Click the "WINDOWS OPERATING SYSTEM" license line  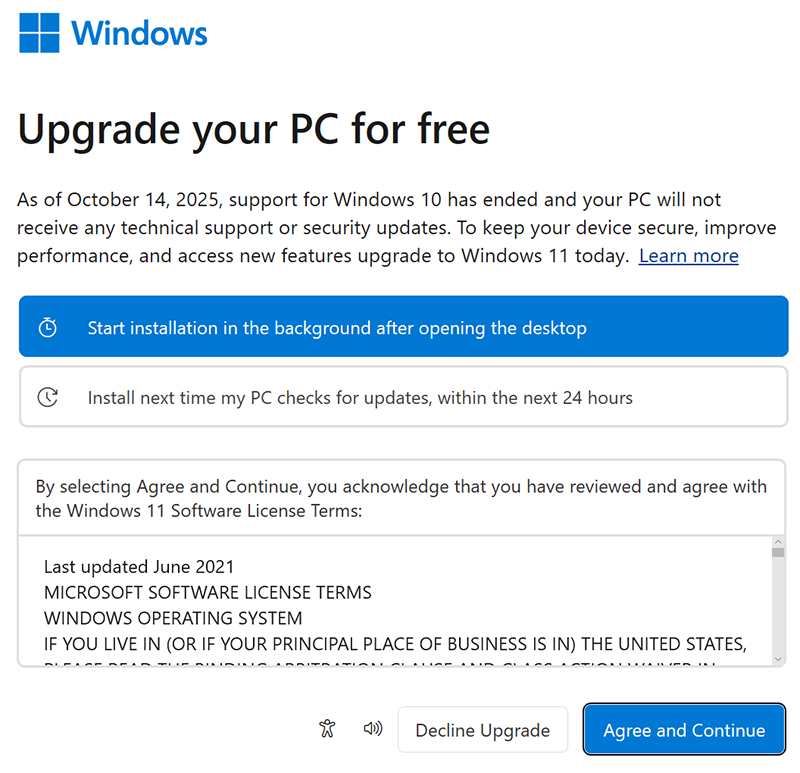click(x=173, y=618)
